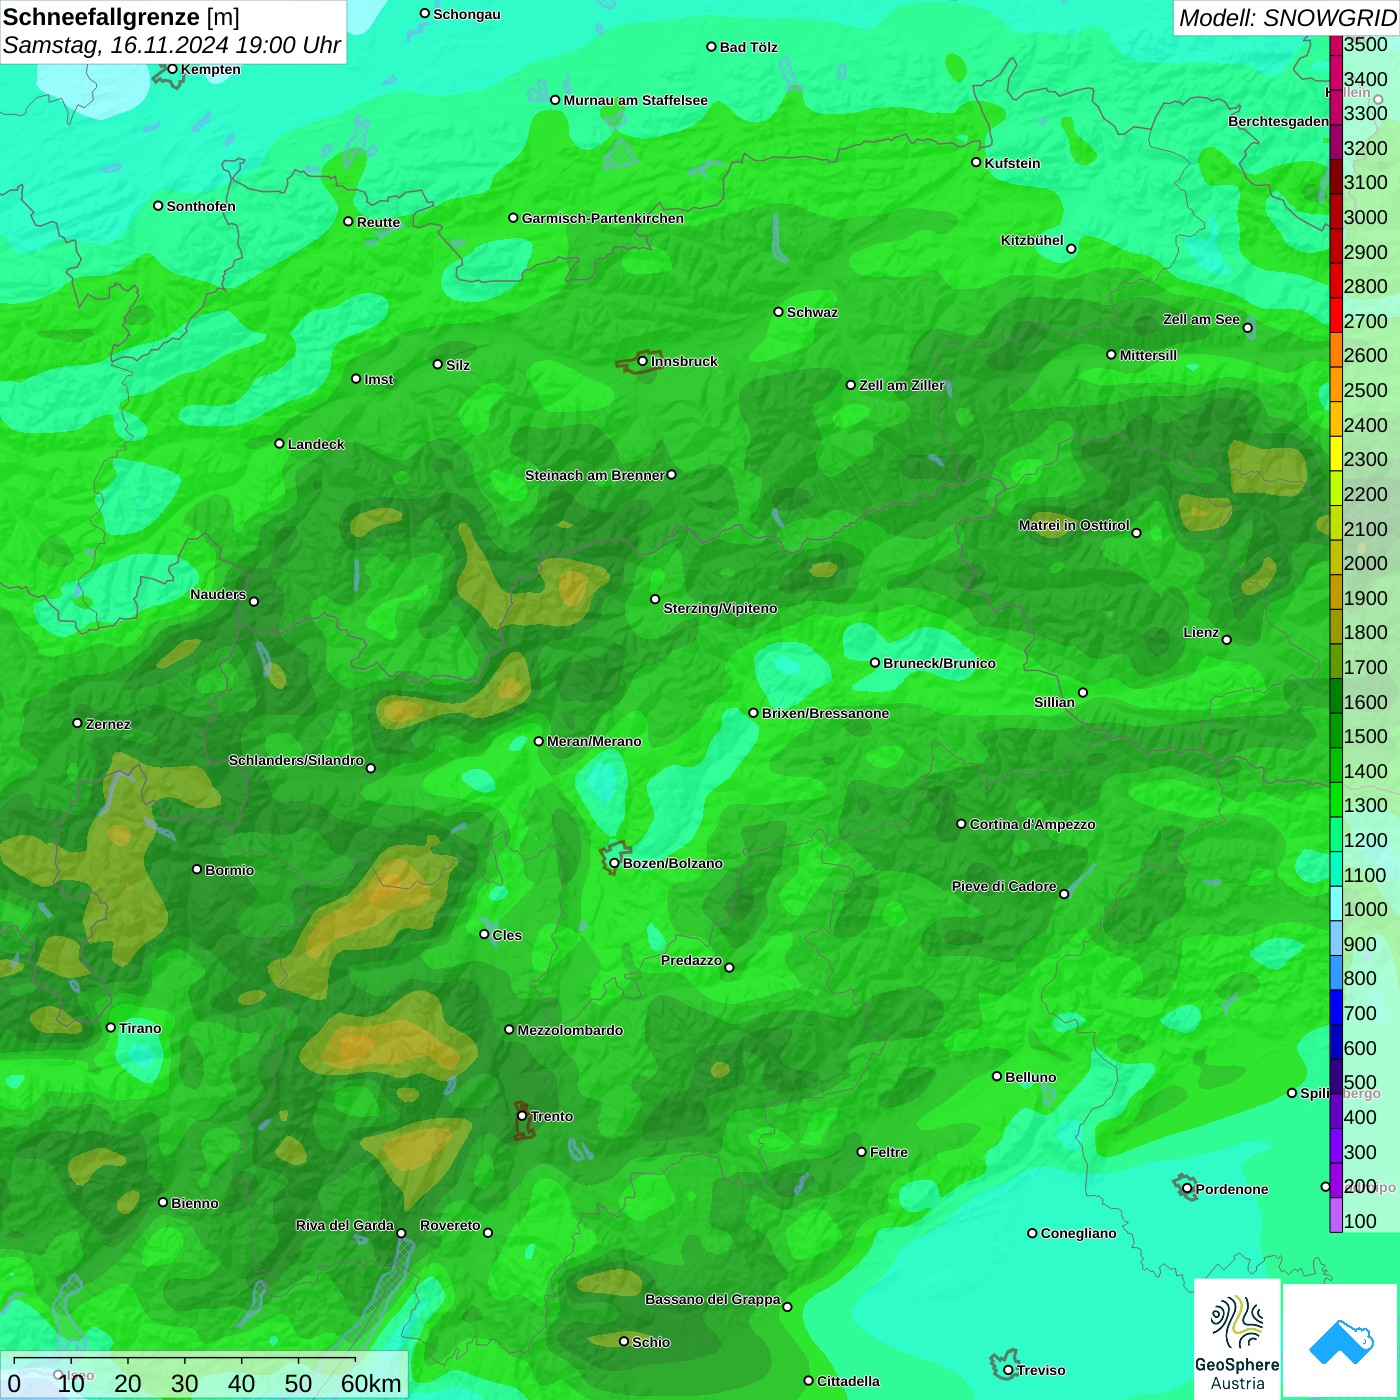1400x1400 pixels.
Task: Click the Zell am Ziller label
Action: tap(901, 385)
